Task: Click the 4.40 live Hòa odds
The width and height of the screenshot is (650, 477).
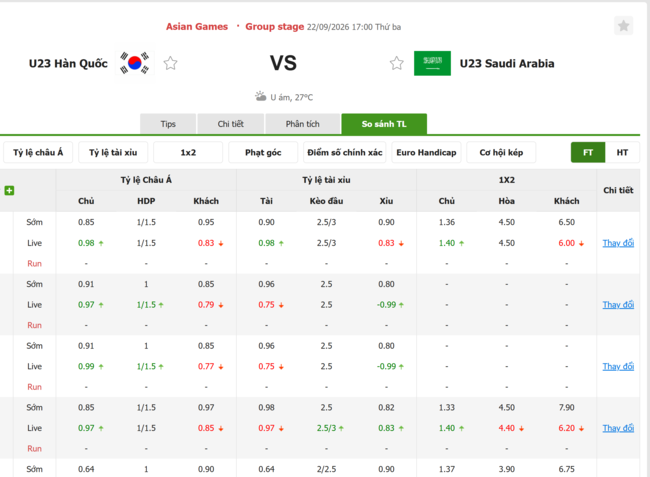Action: 507,428
